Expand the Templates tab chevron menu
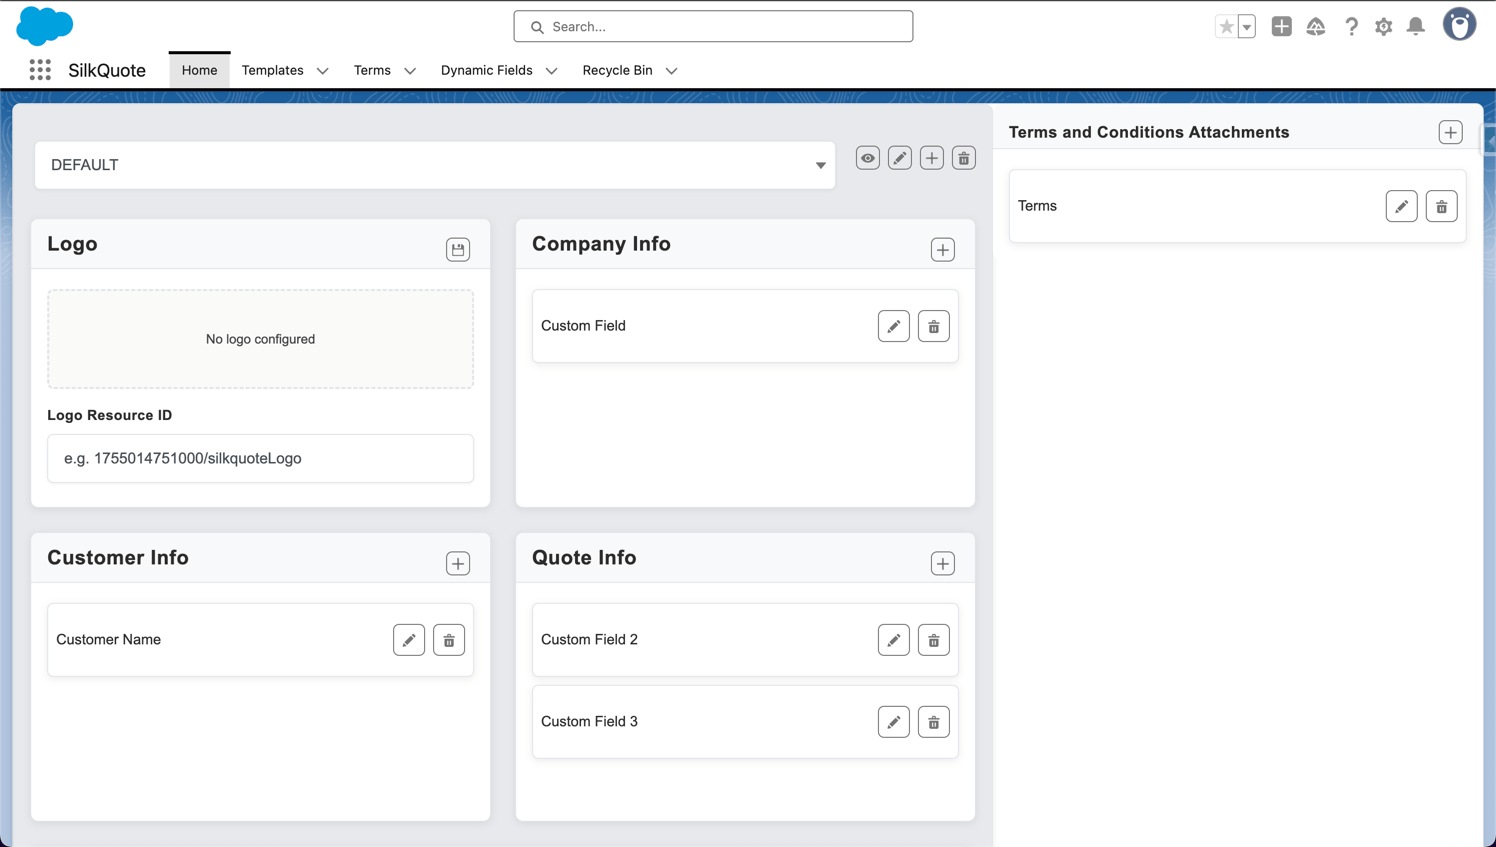The height and width of the screenshot is (847, 1496). click(x=322, y=71)
